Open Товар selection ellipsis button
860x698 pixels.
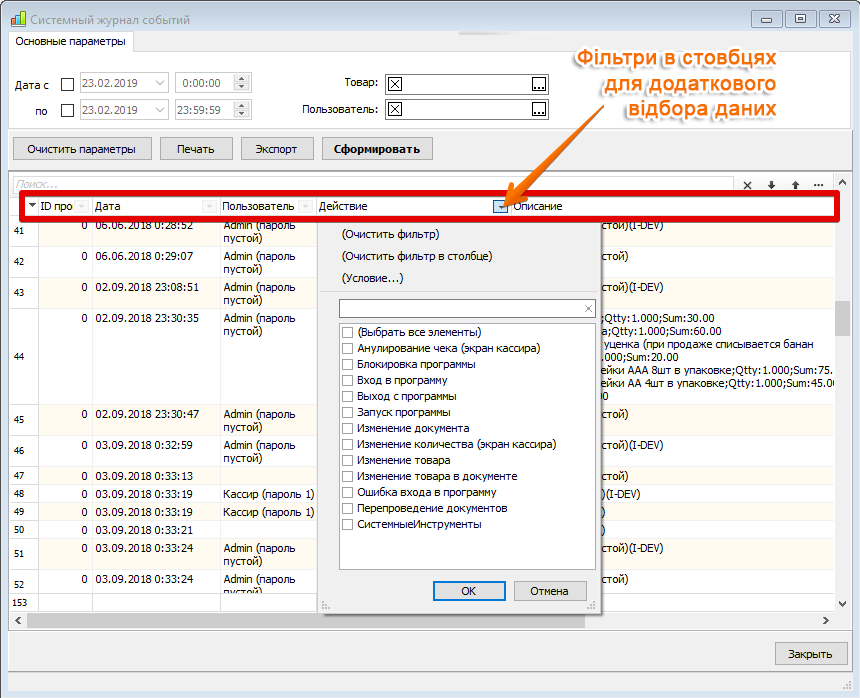click(539, 84)
